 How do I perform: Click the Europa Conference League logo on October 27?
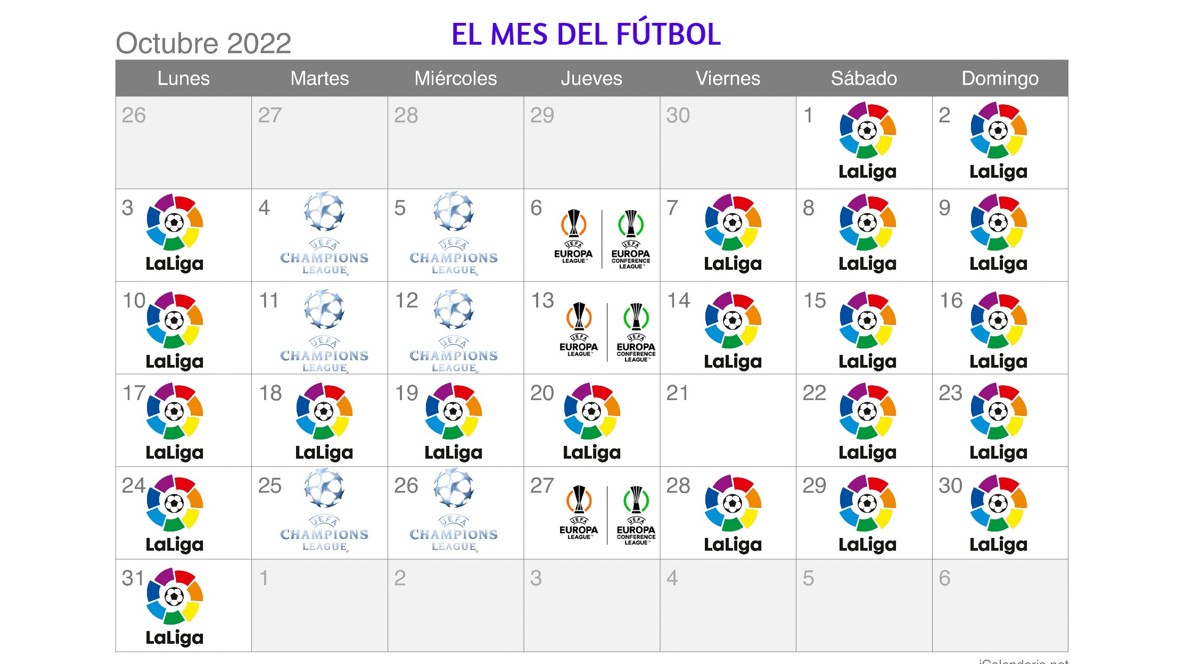click(636, 514)
